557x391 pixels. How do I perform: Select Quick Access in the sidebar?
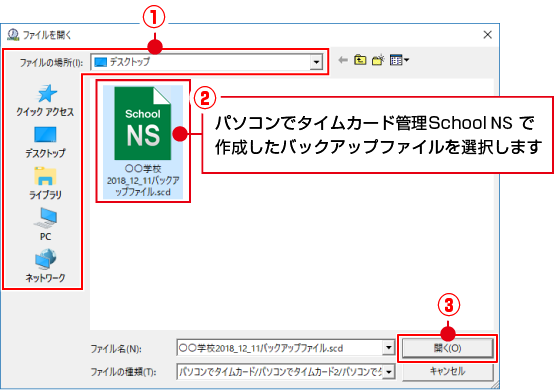45,101
